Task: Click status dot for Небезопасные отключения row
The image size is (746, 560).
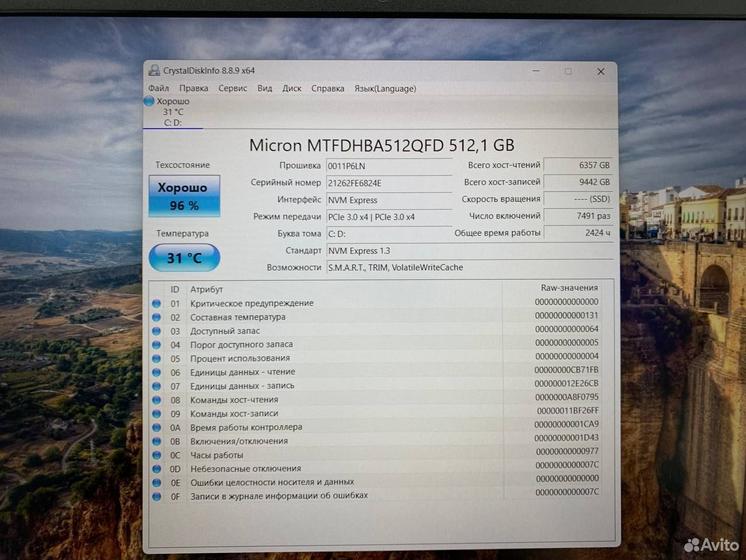Action: tap(156, 469)
